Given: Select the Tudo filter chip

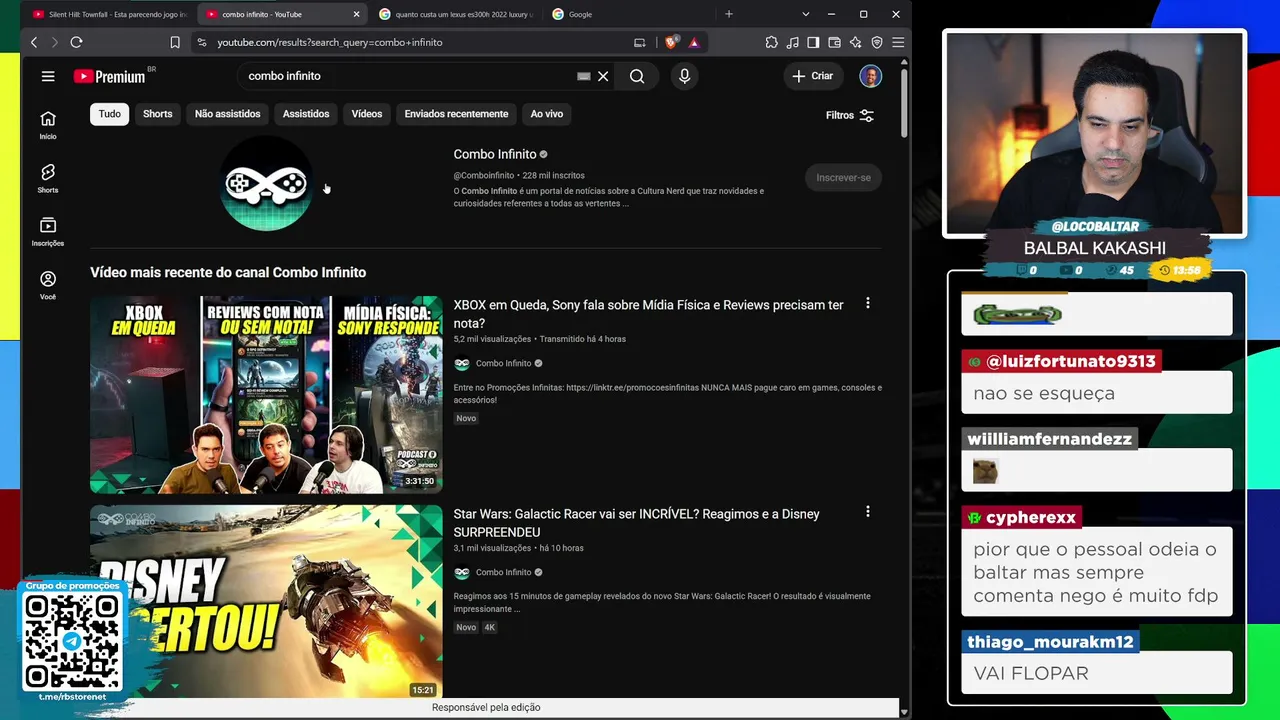Looking at the screenshot, I should pyautogui.click(x=110, y=114).
